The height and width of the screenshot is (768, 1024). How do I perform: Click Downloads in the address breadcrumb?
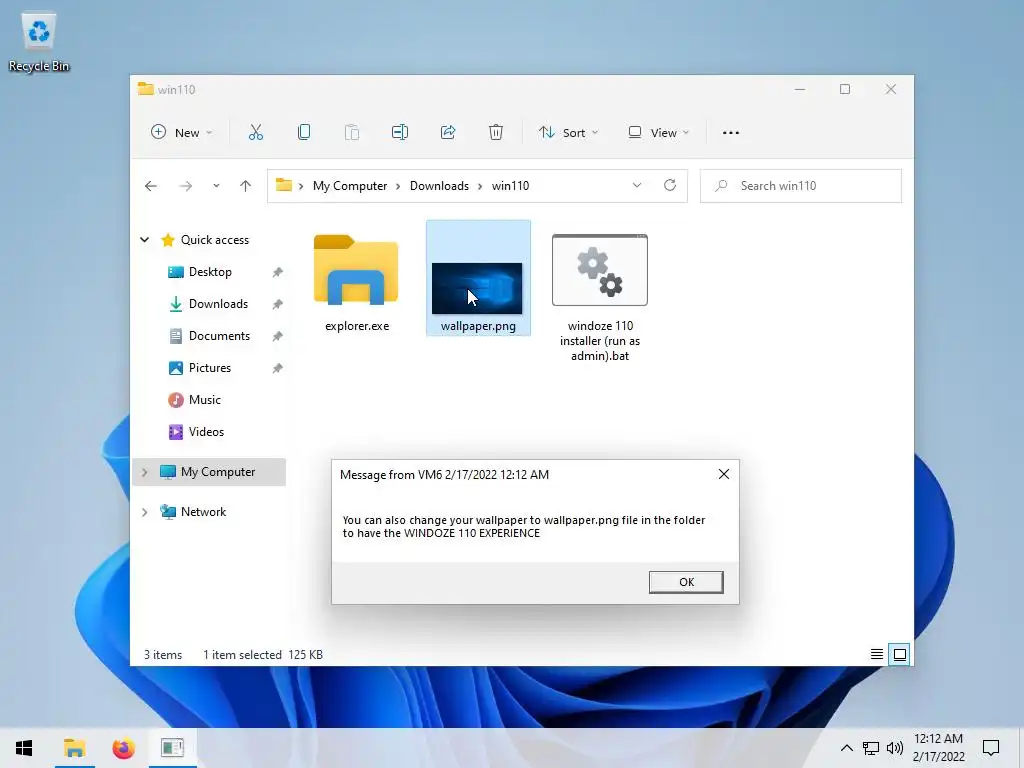coord(439,186)
